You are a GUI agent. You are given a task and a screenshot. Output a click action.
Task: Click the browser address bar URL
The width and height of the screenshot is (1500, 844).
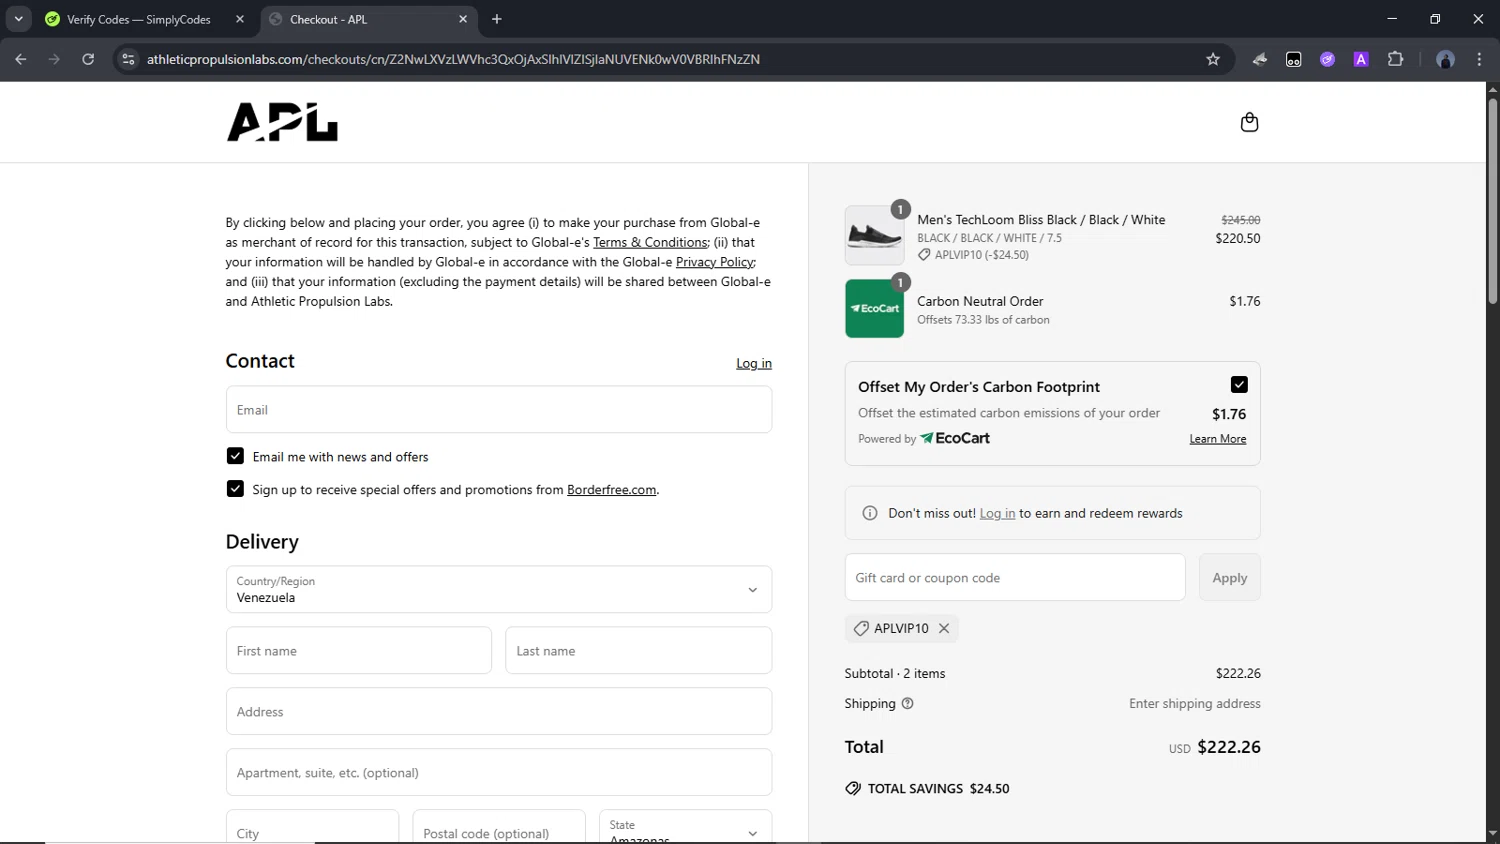click(453, 59)
